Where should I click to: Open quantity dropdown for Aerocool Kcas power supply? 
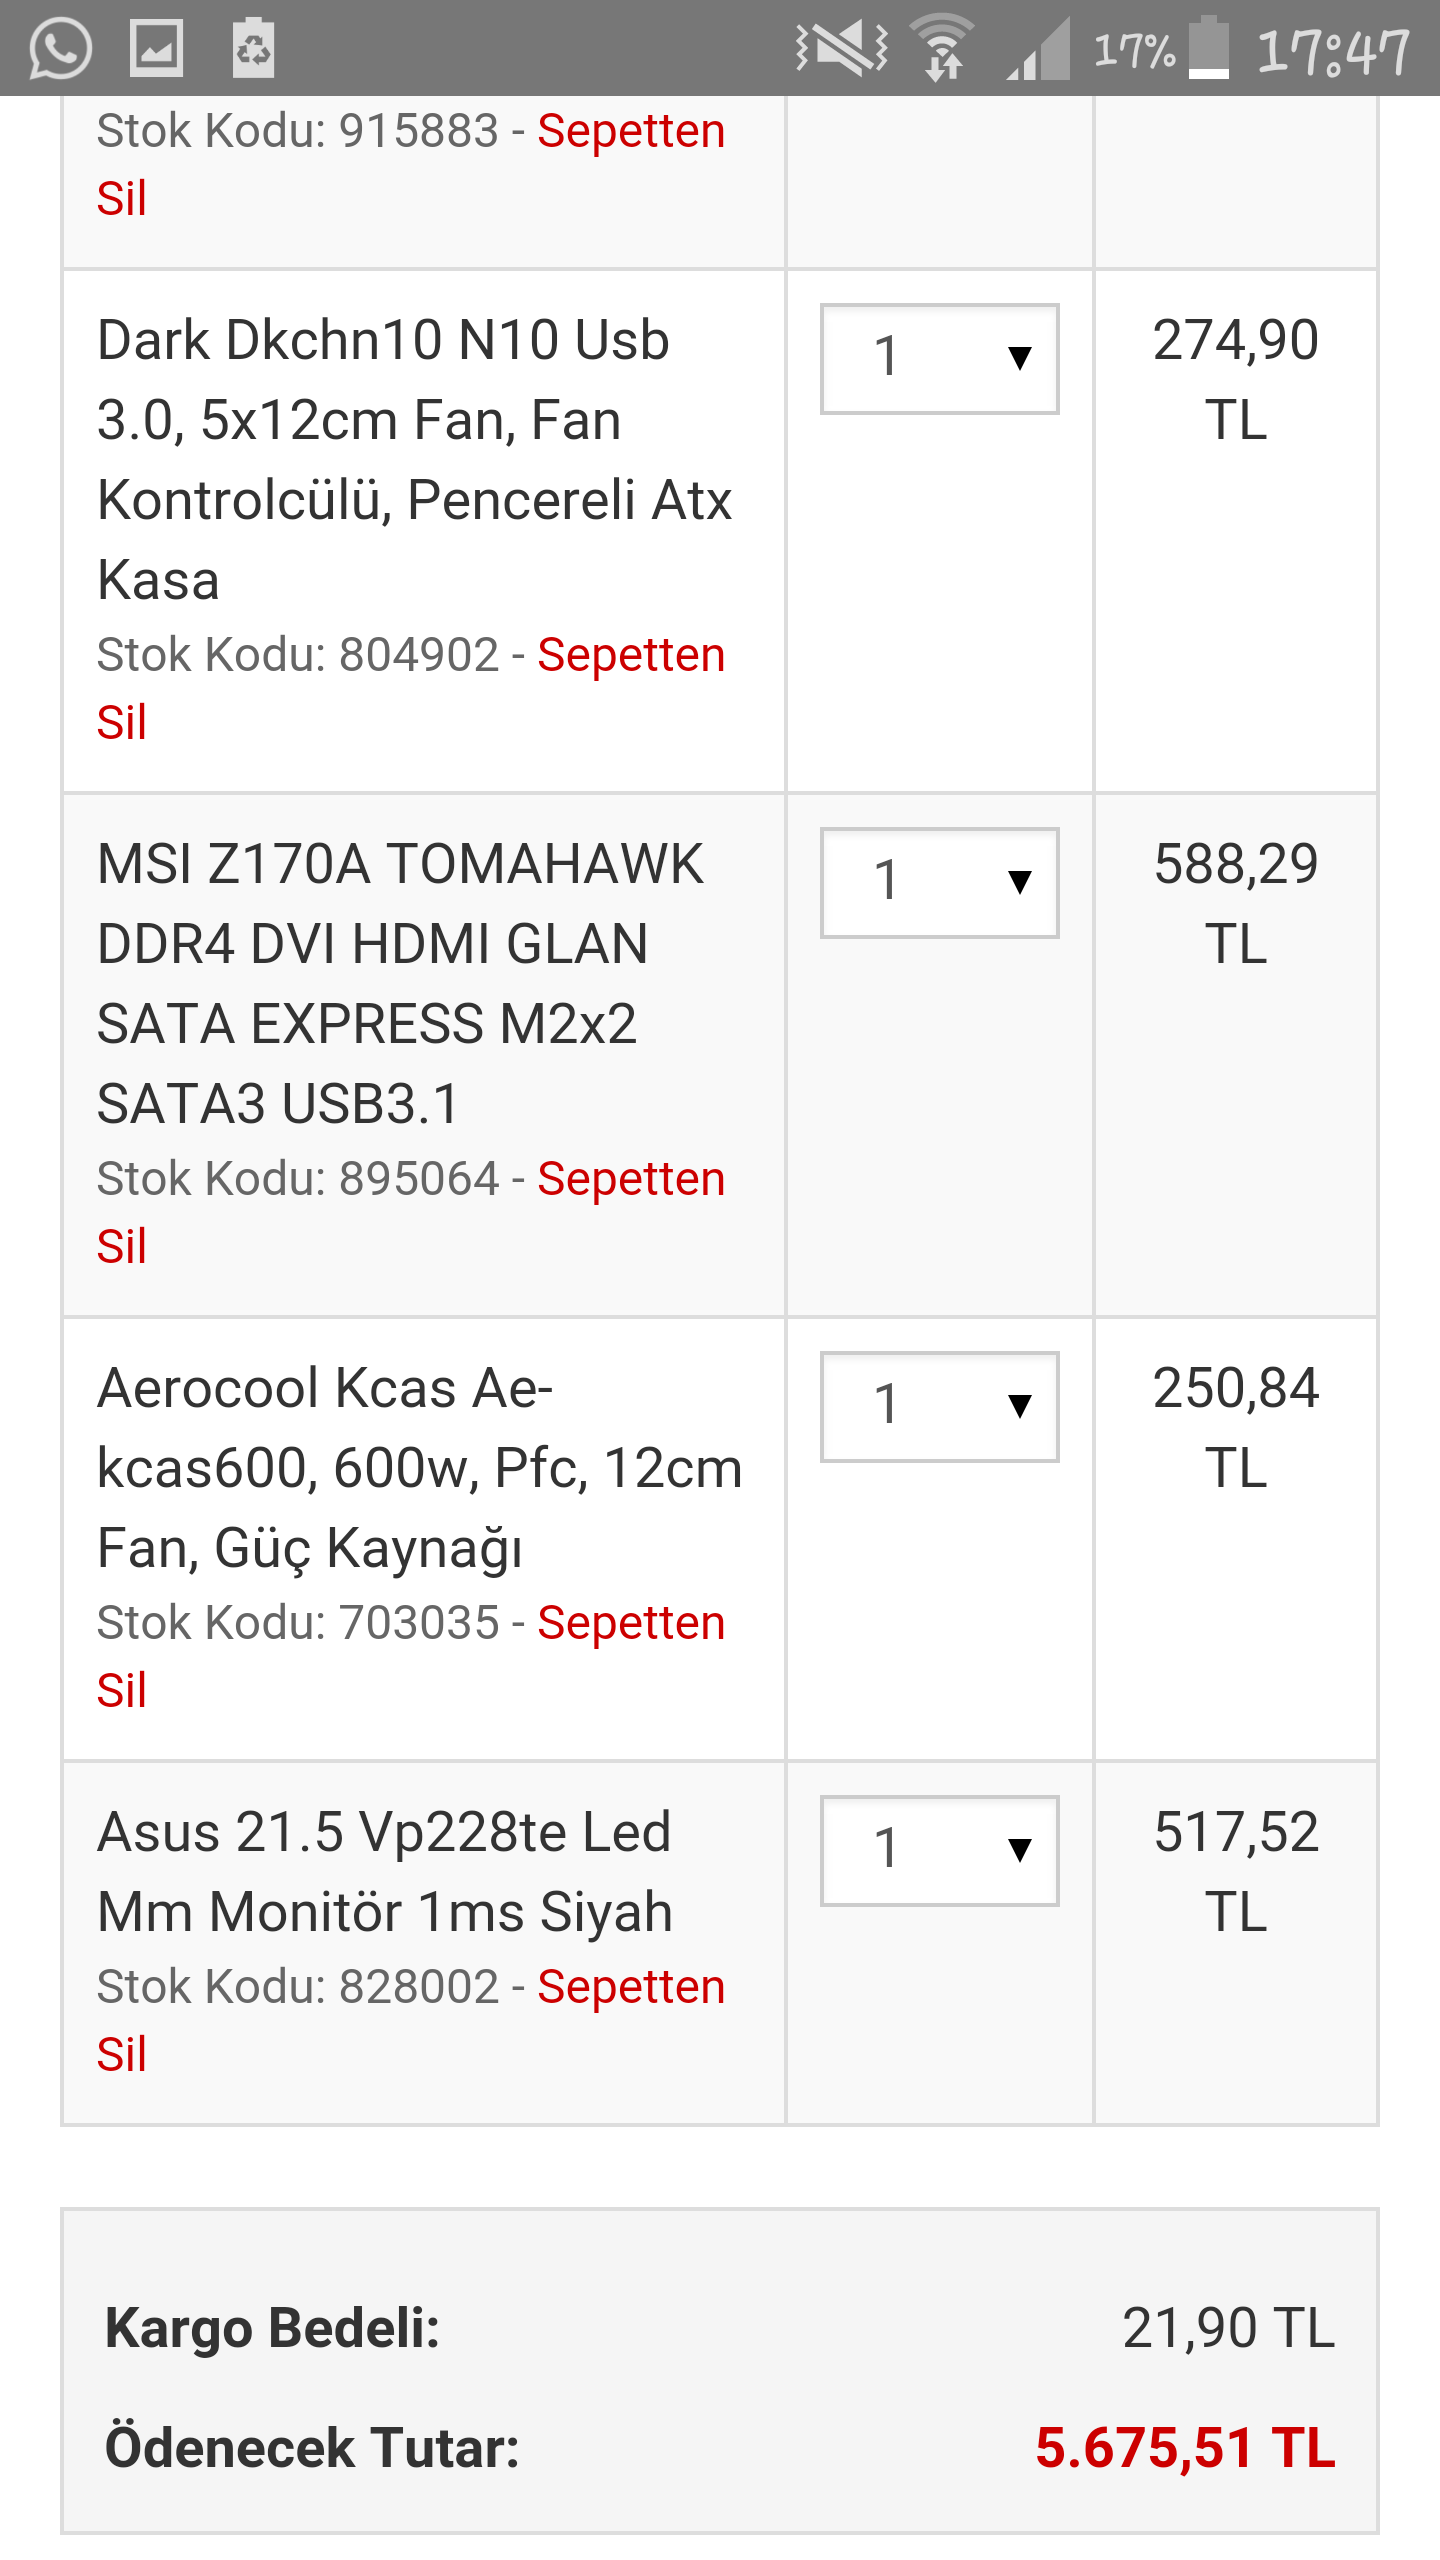point(939,1407)
